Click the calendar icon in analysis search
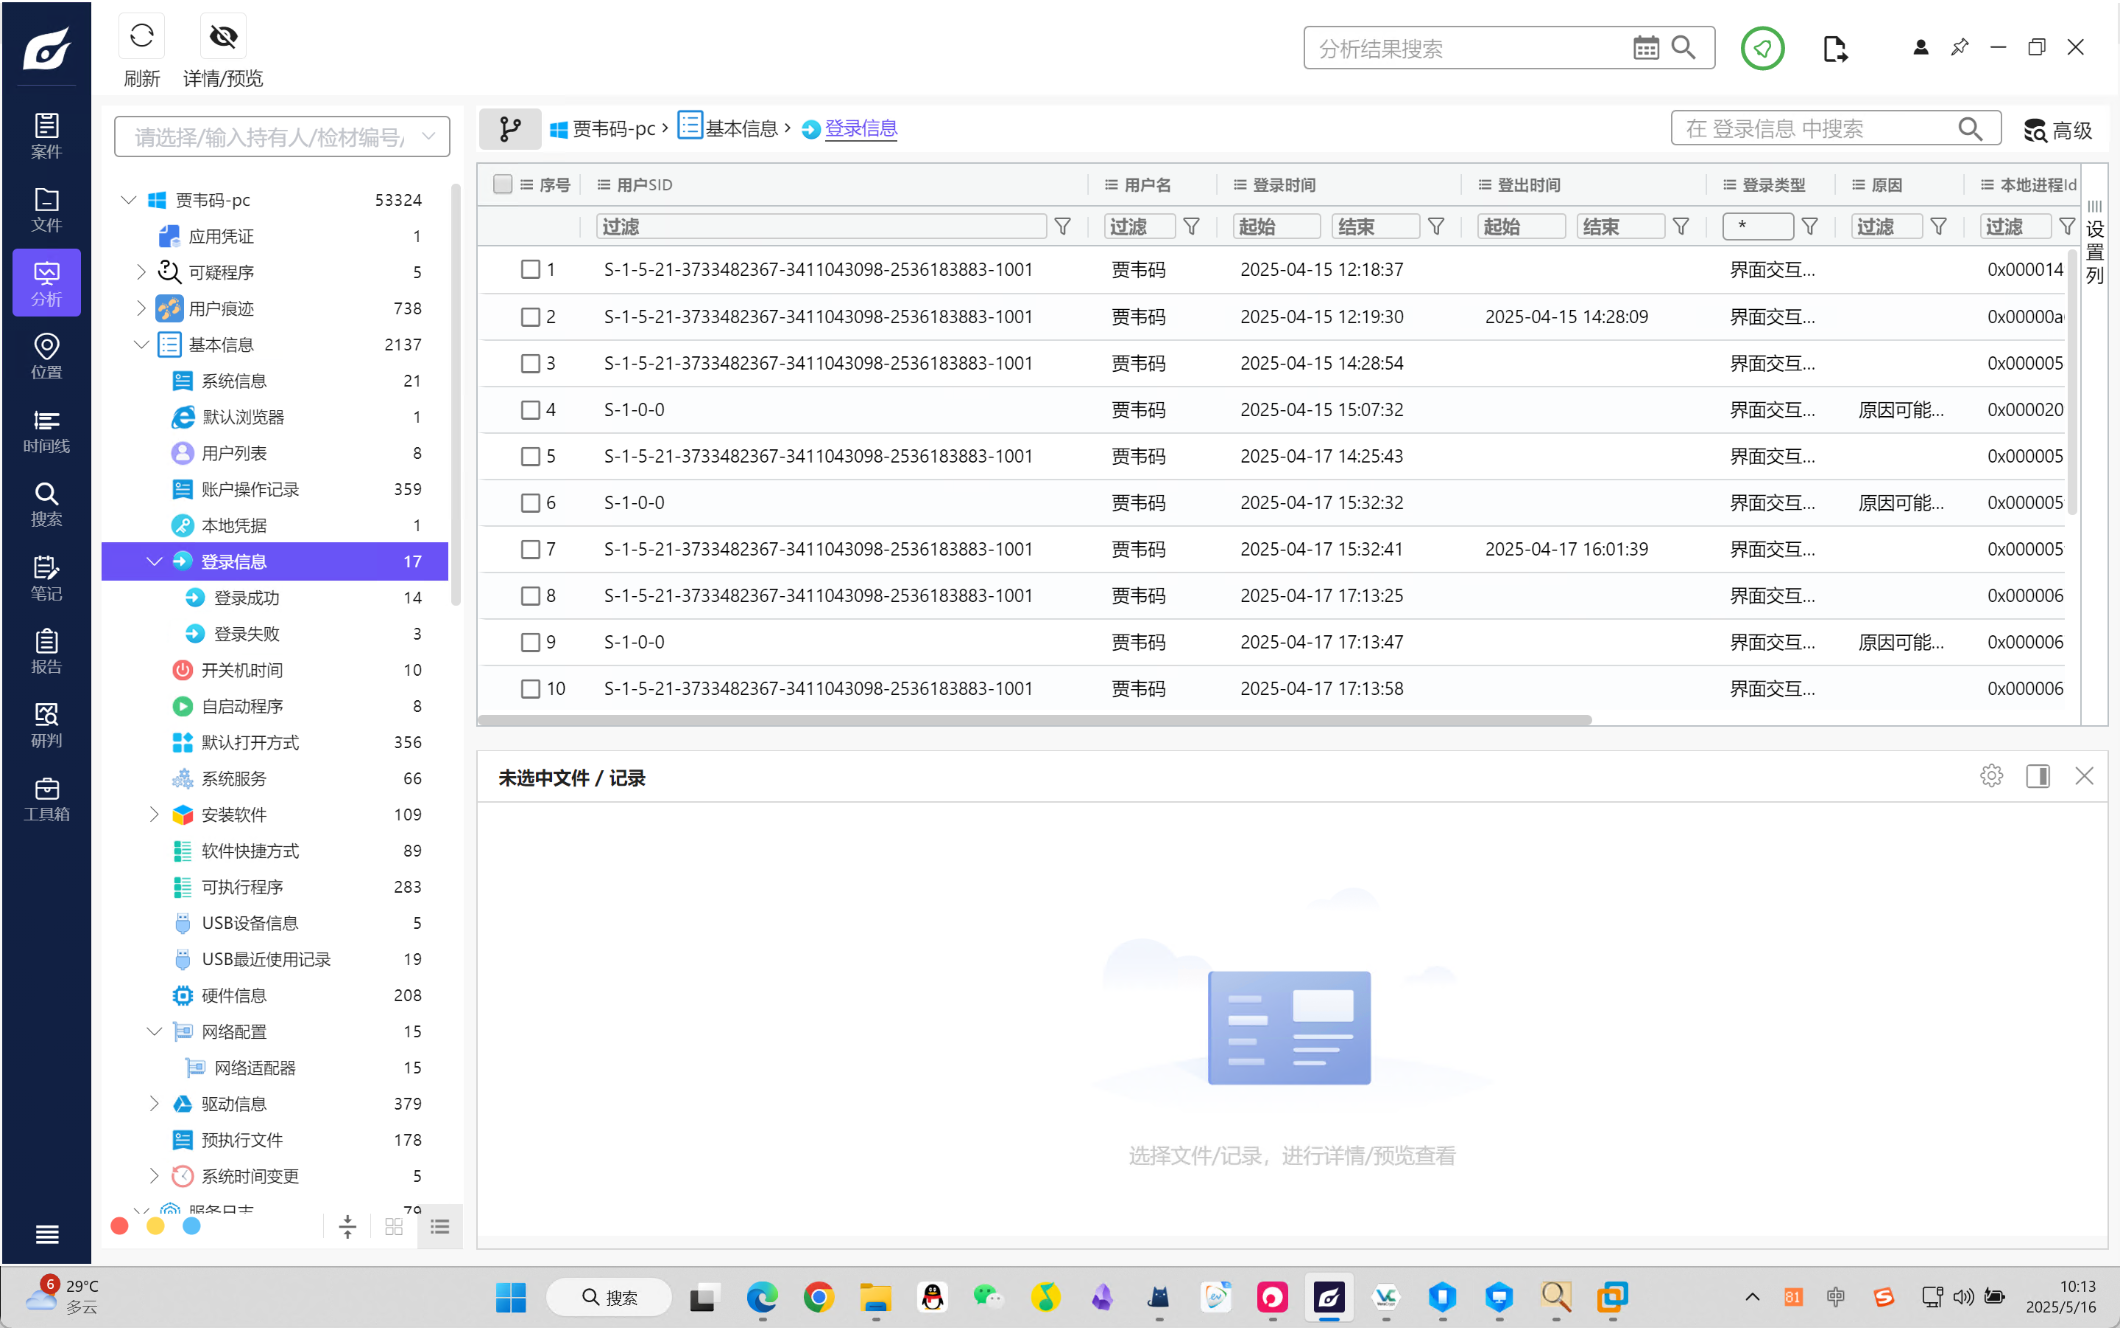The width and height of the screenshot is (2120, 1328). point(1645,48)
